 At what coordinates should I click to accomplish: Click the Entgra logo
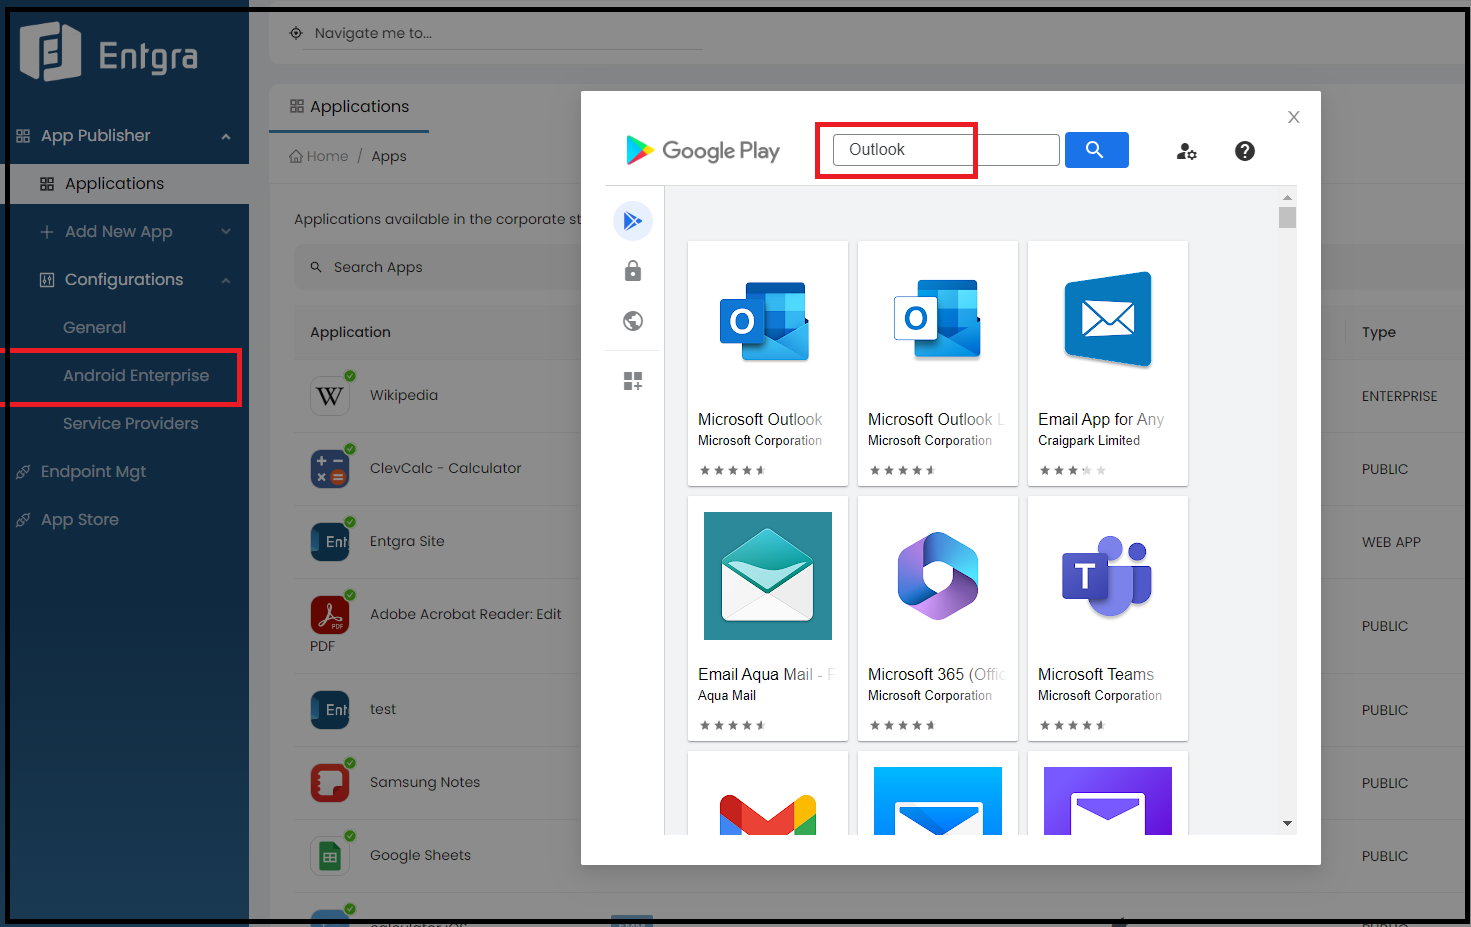(x=109, y=52)
